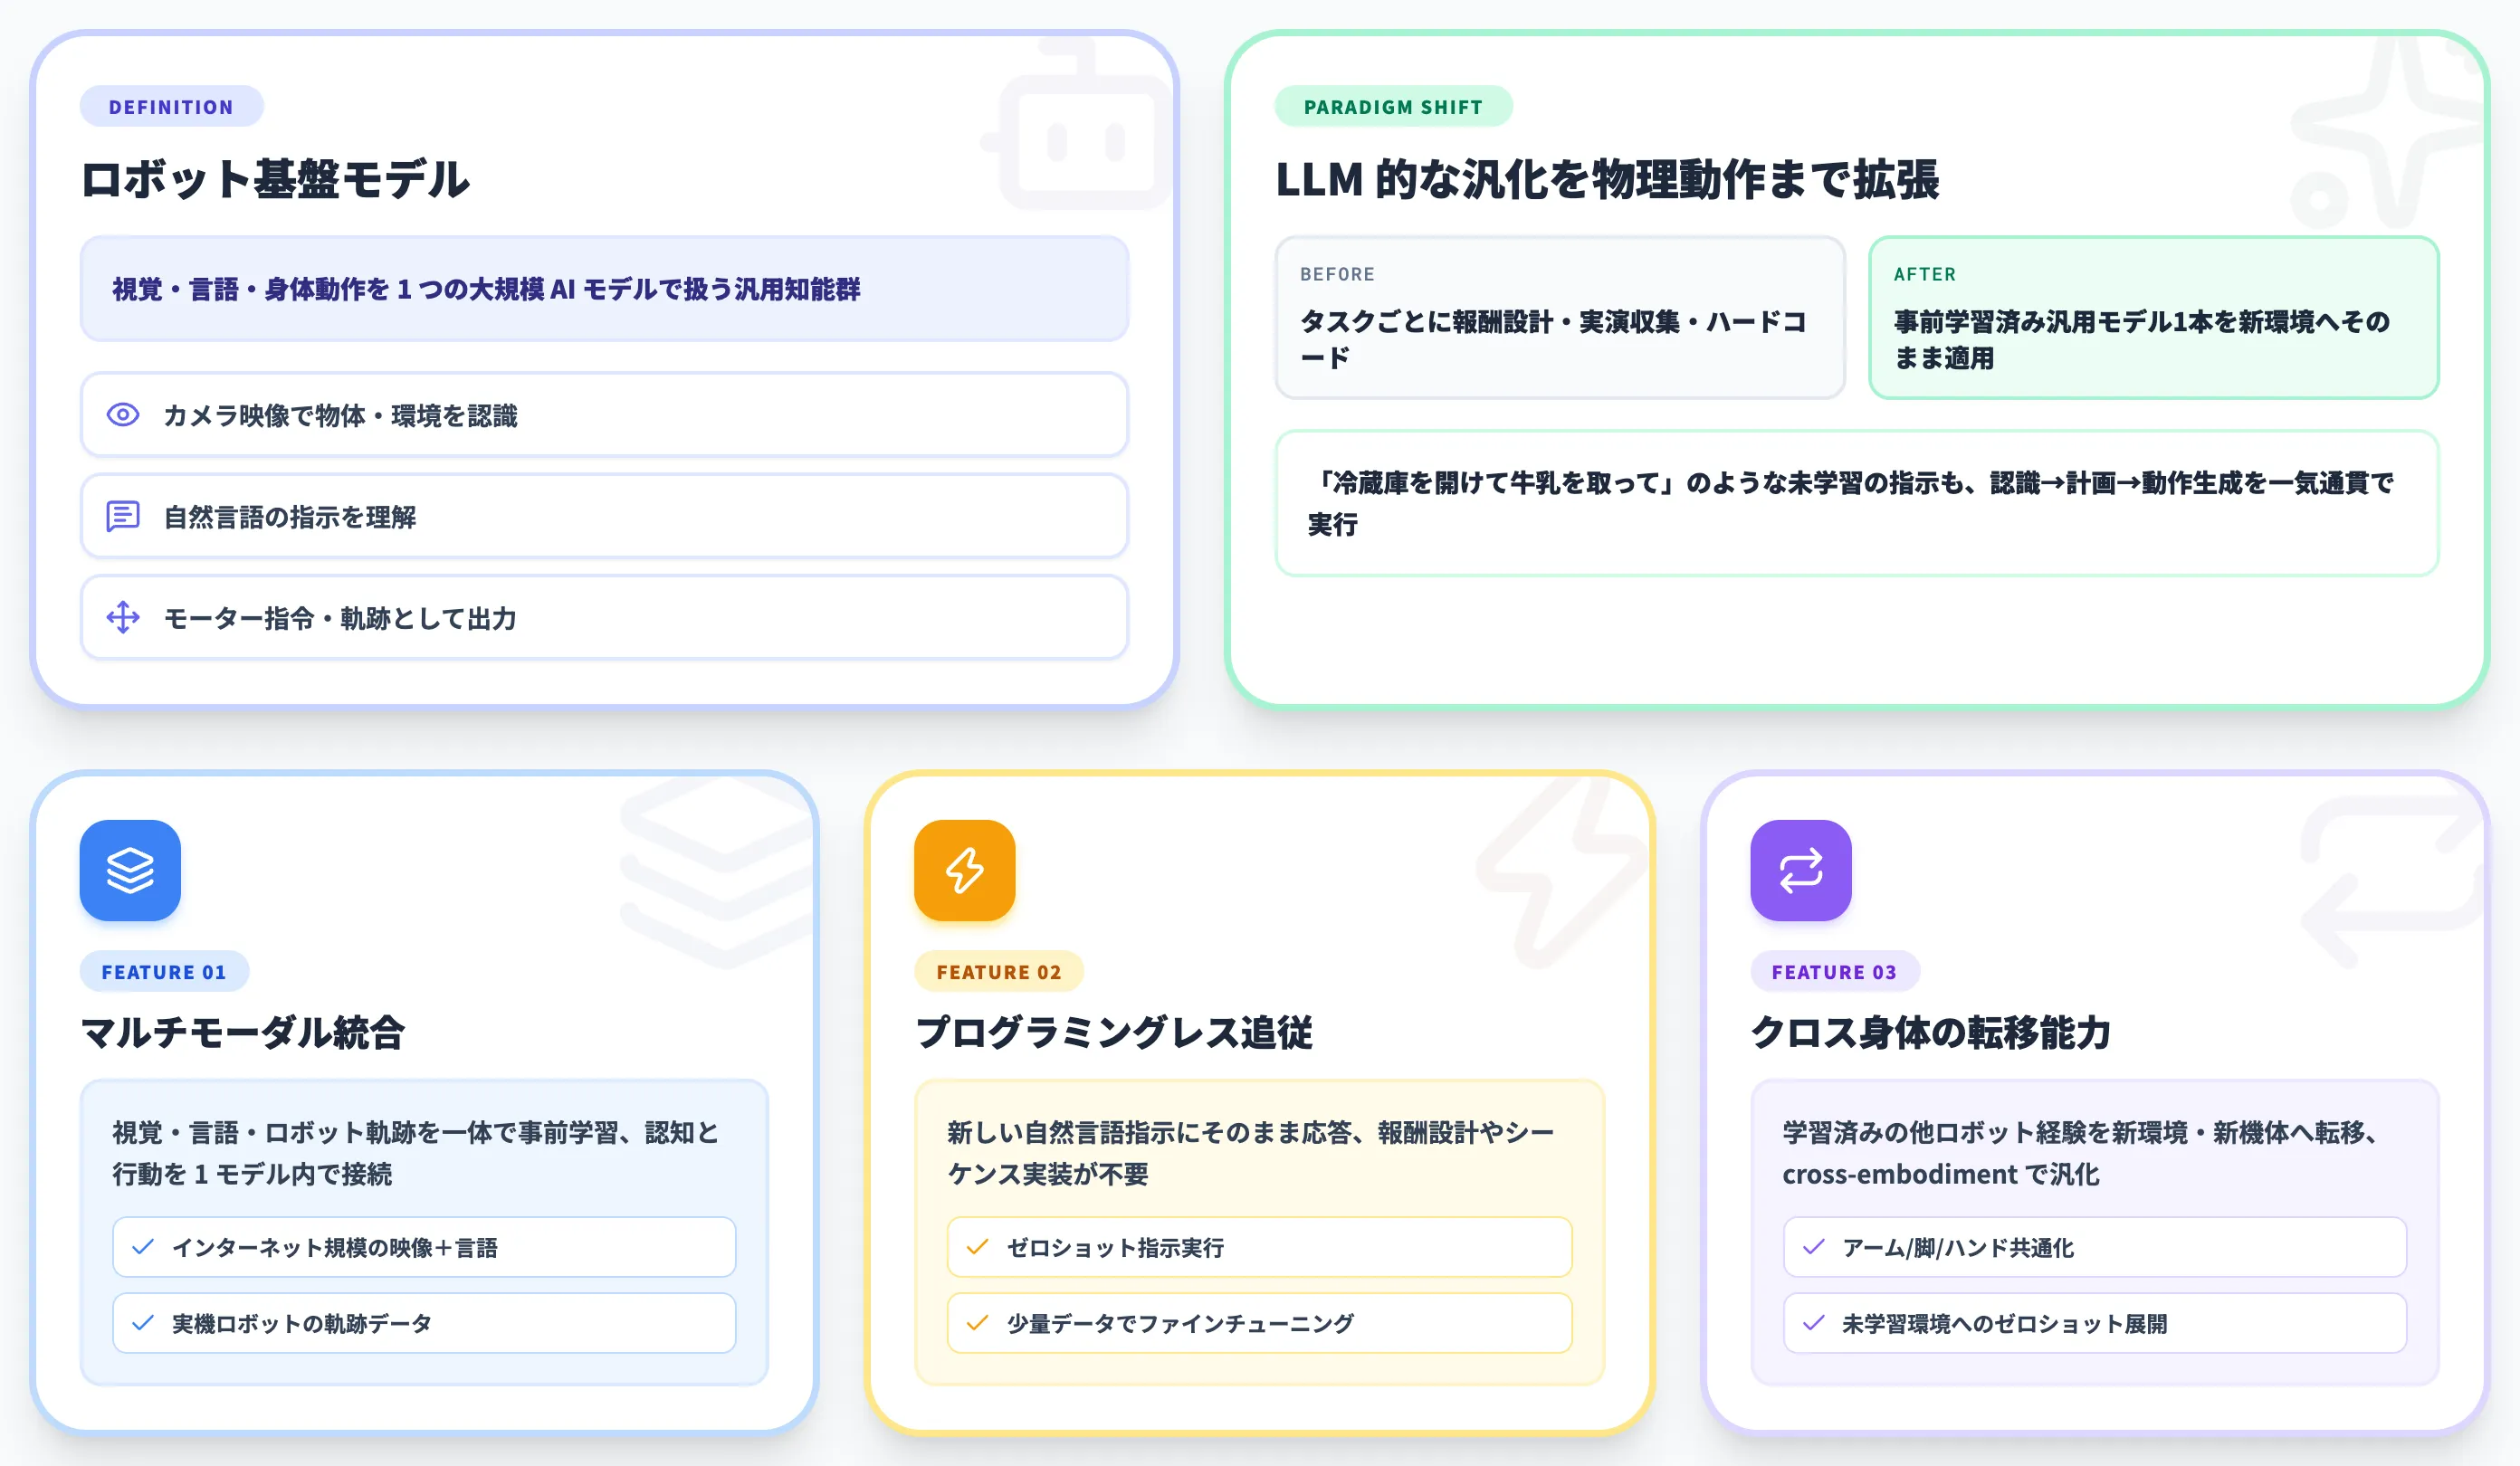This screenshot has height=1466, width=2520.
Task: Click the プログラミングレス追従 heading
Action: 1114,1032
